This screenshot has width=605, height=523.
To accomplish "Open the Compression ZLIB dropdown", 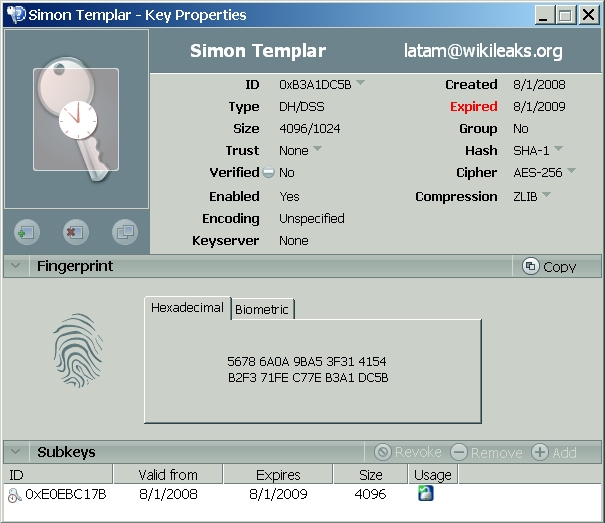I will 546,195.
